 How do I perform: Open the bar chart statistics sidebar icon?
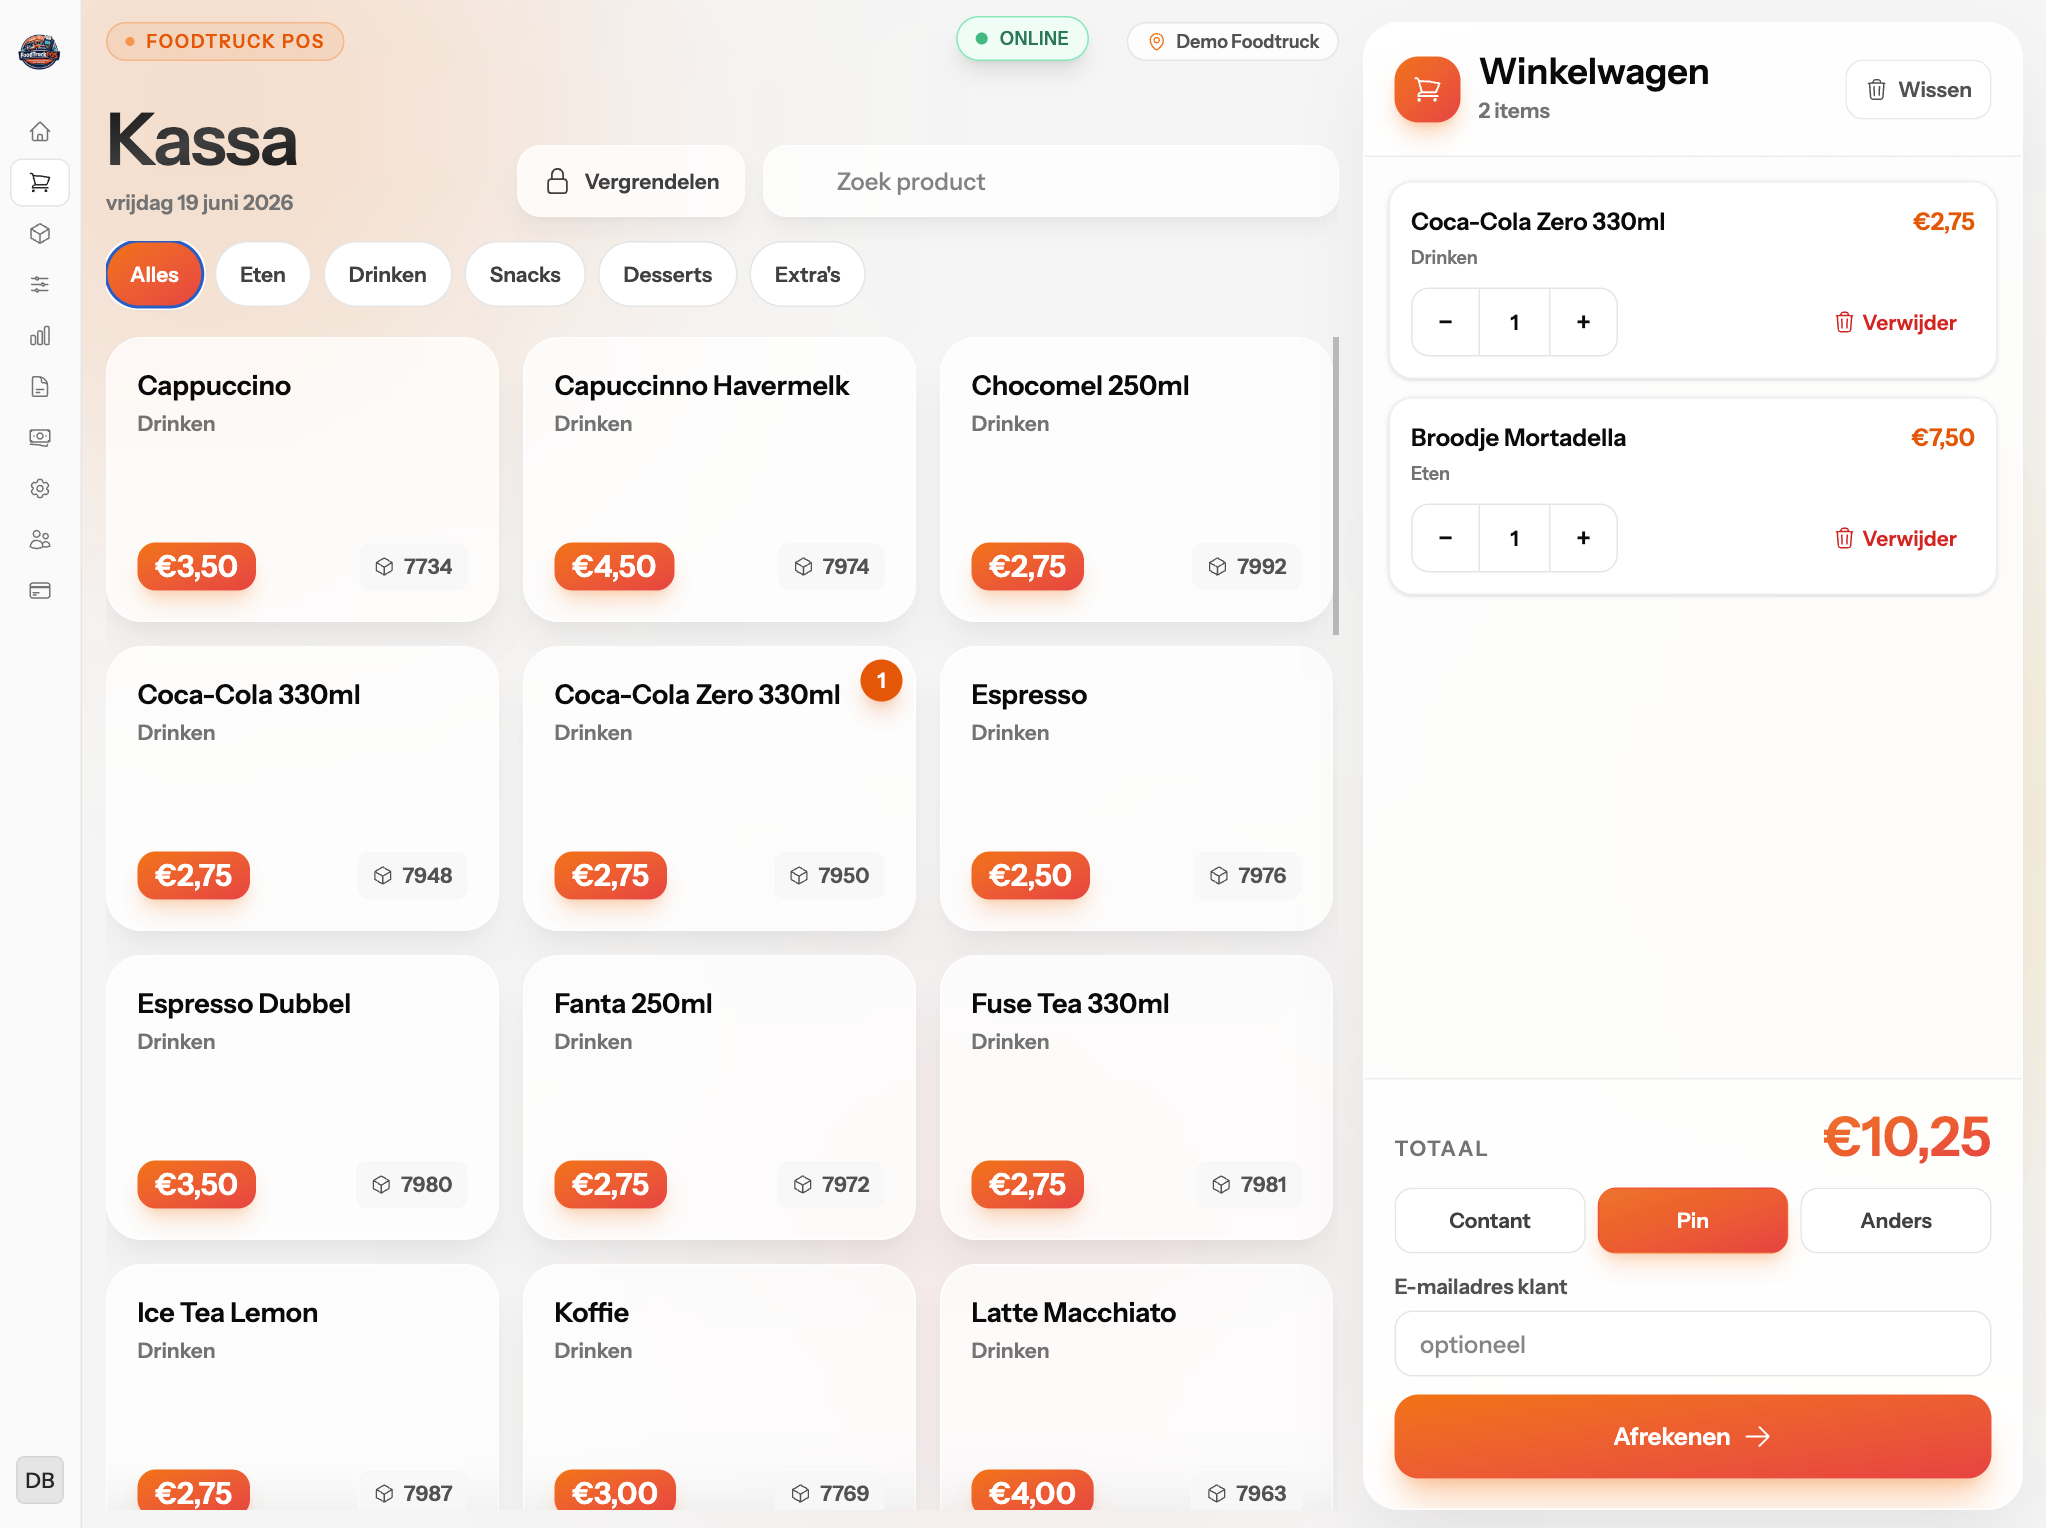pyautogui.click(x=40, y=335)
